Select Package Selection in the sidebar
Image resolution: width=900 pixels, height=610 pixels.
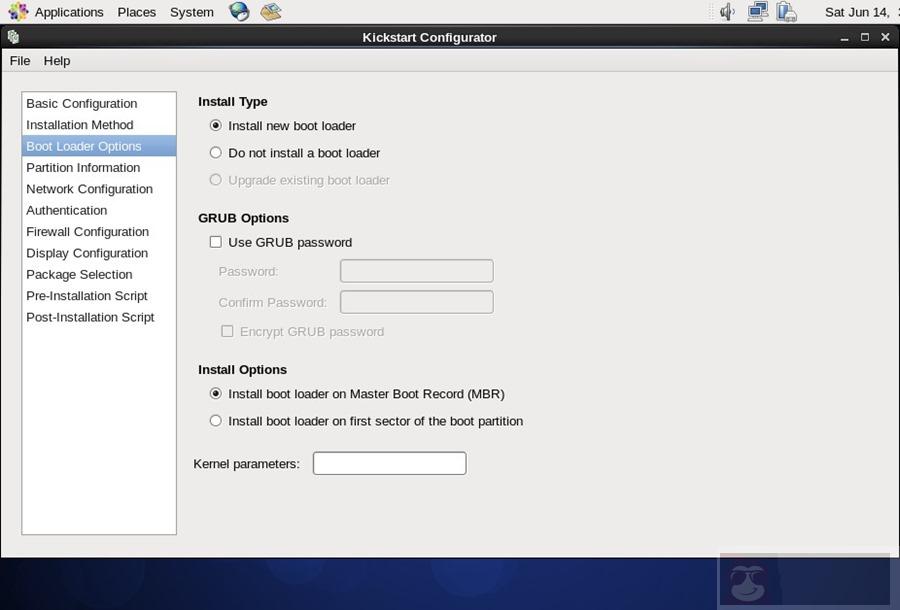coord(79,274)
